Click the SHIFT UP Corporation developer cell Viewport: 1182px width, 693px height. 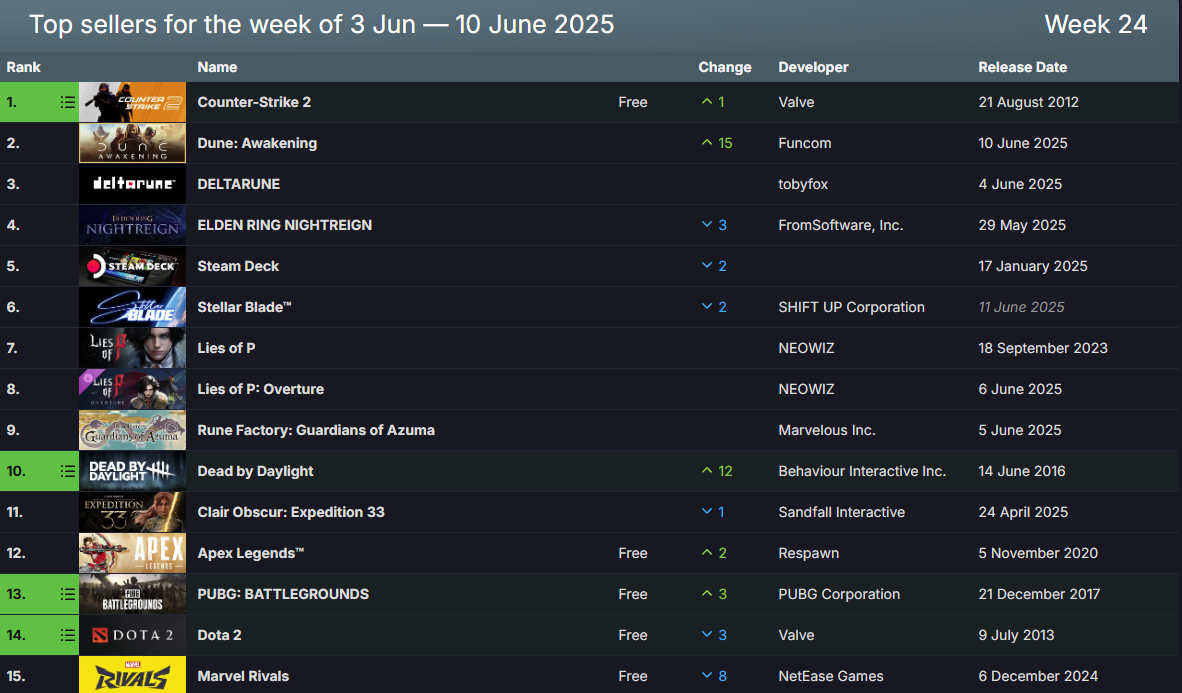[851, 307]
